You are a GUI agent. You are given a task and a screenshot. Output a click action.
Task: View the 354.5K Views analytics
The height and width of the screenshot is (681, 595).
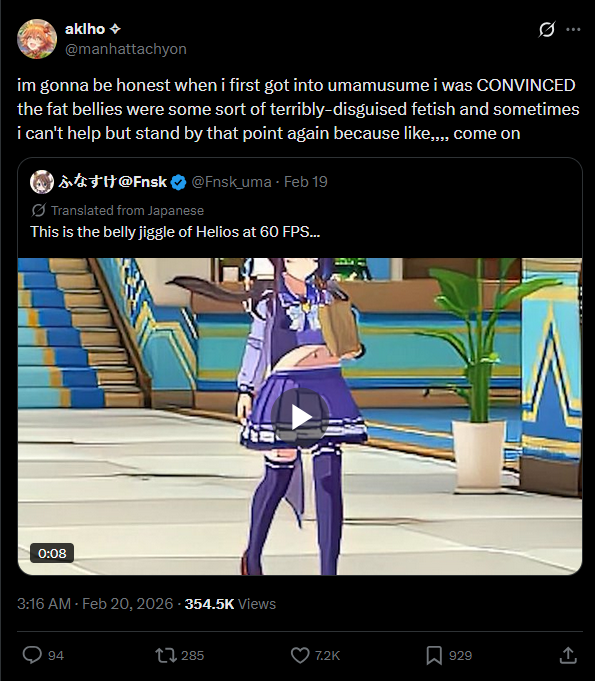(x=230, y=604)
